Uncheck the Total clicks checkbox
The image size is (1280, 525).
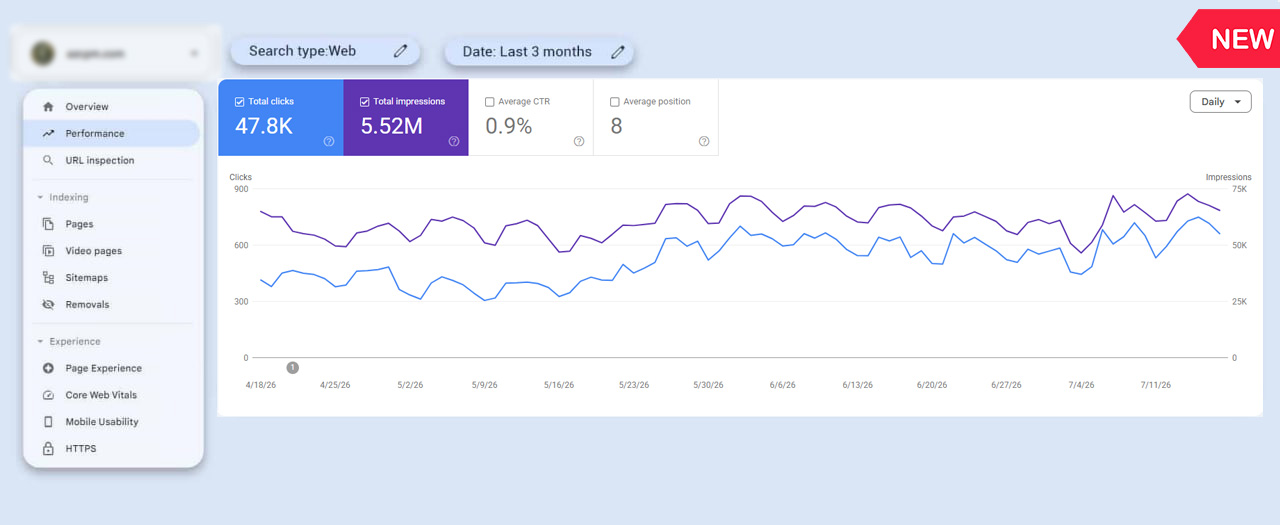pos(239,101)
